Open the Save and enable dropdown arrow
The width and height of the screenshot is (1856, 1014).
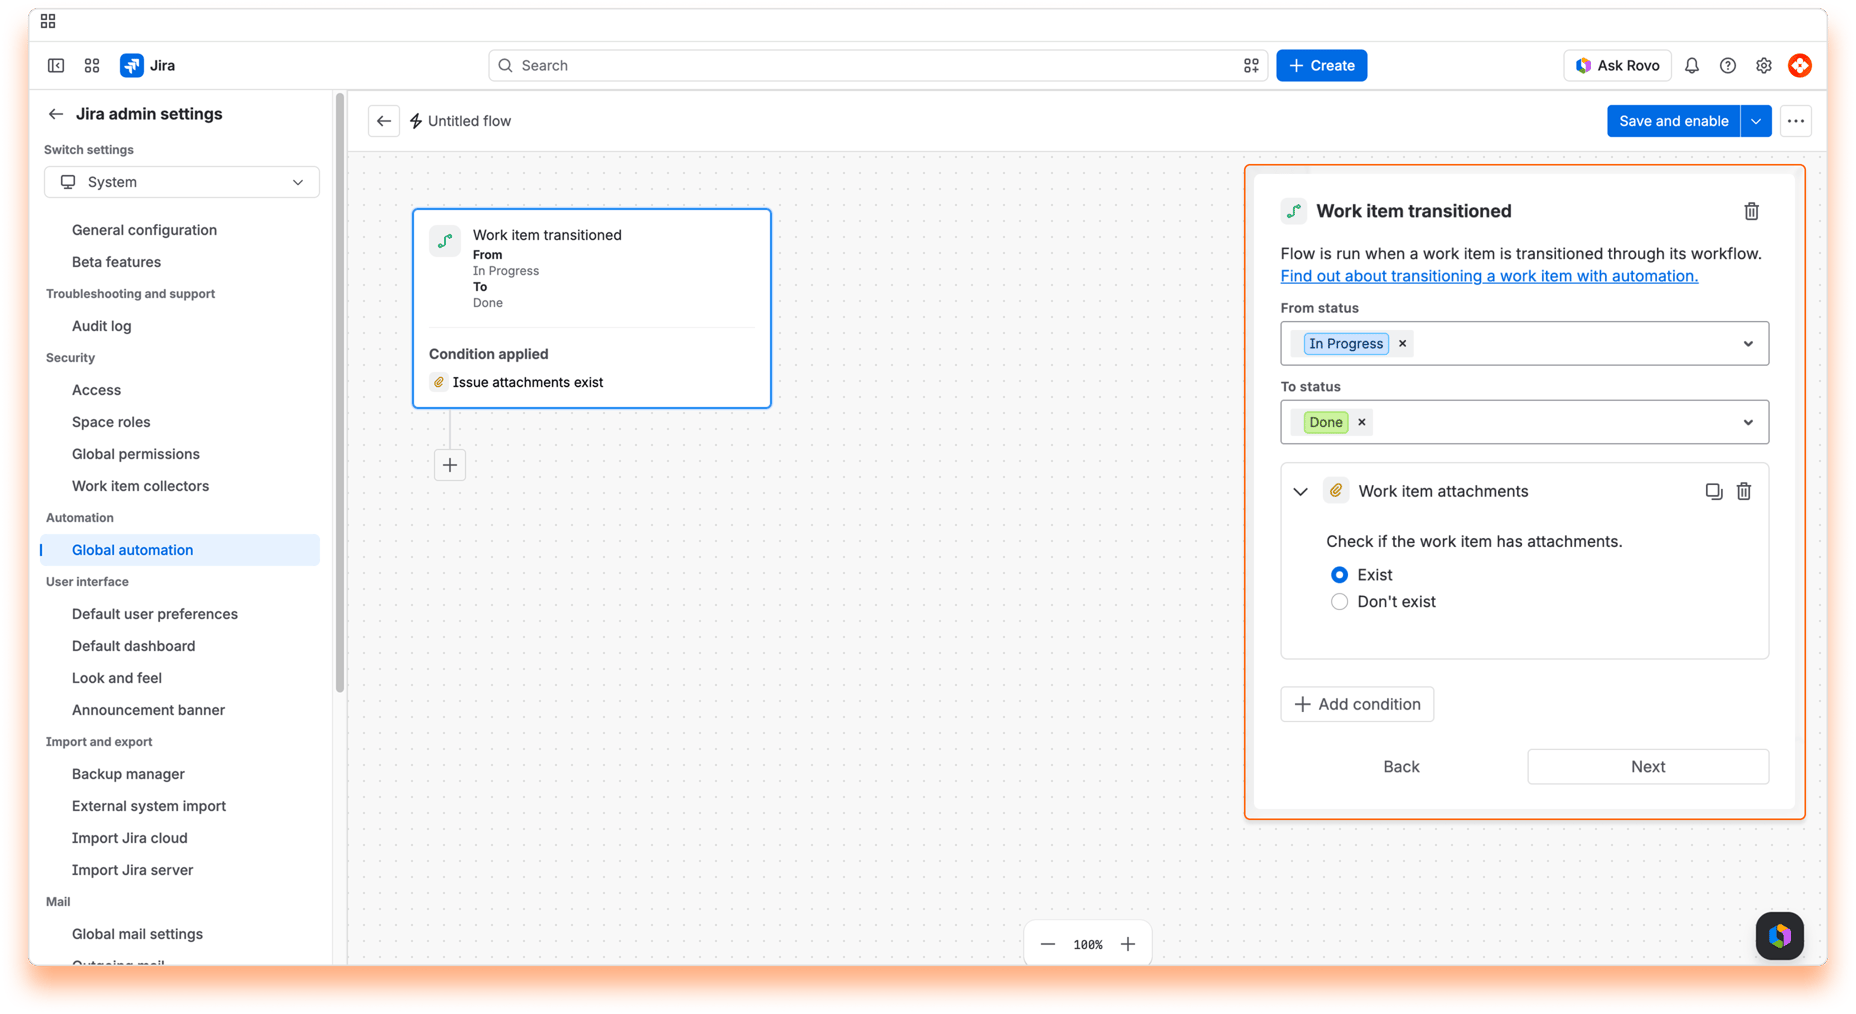coord(1756,121)
